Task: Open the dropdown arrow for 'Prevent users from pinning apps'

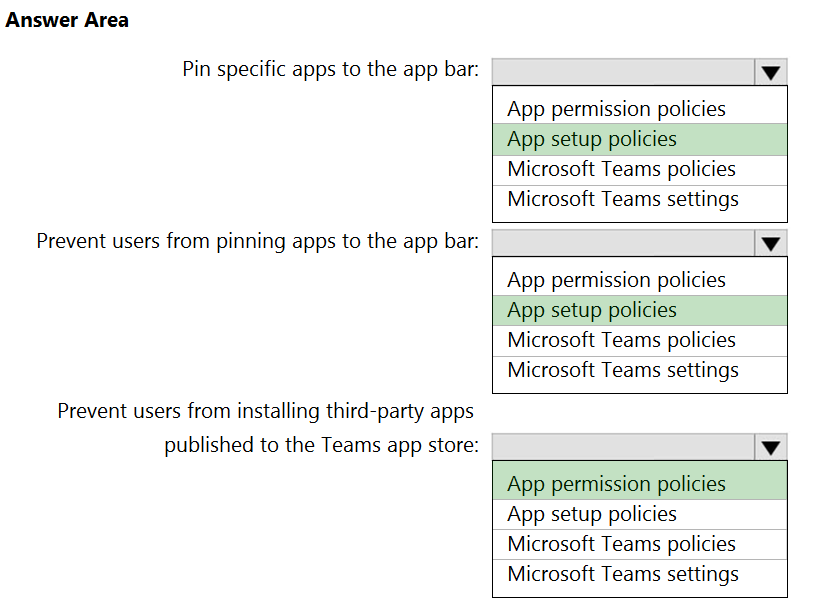Action: point(770,243)
